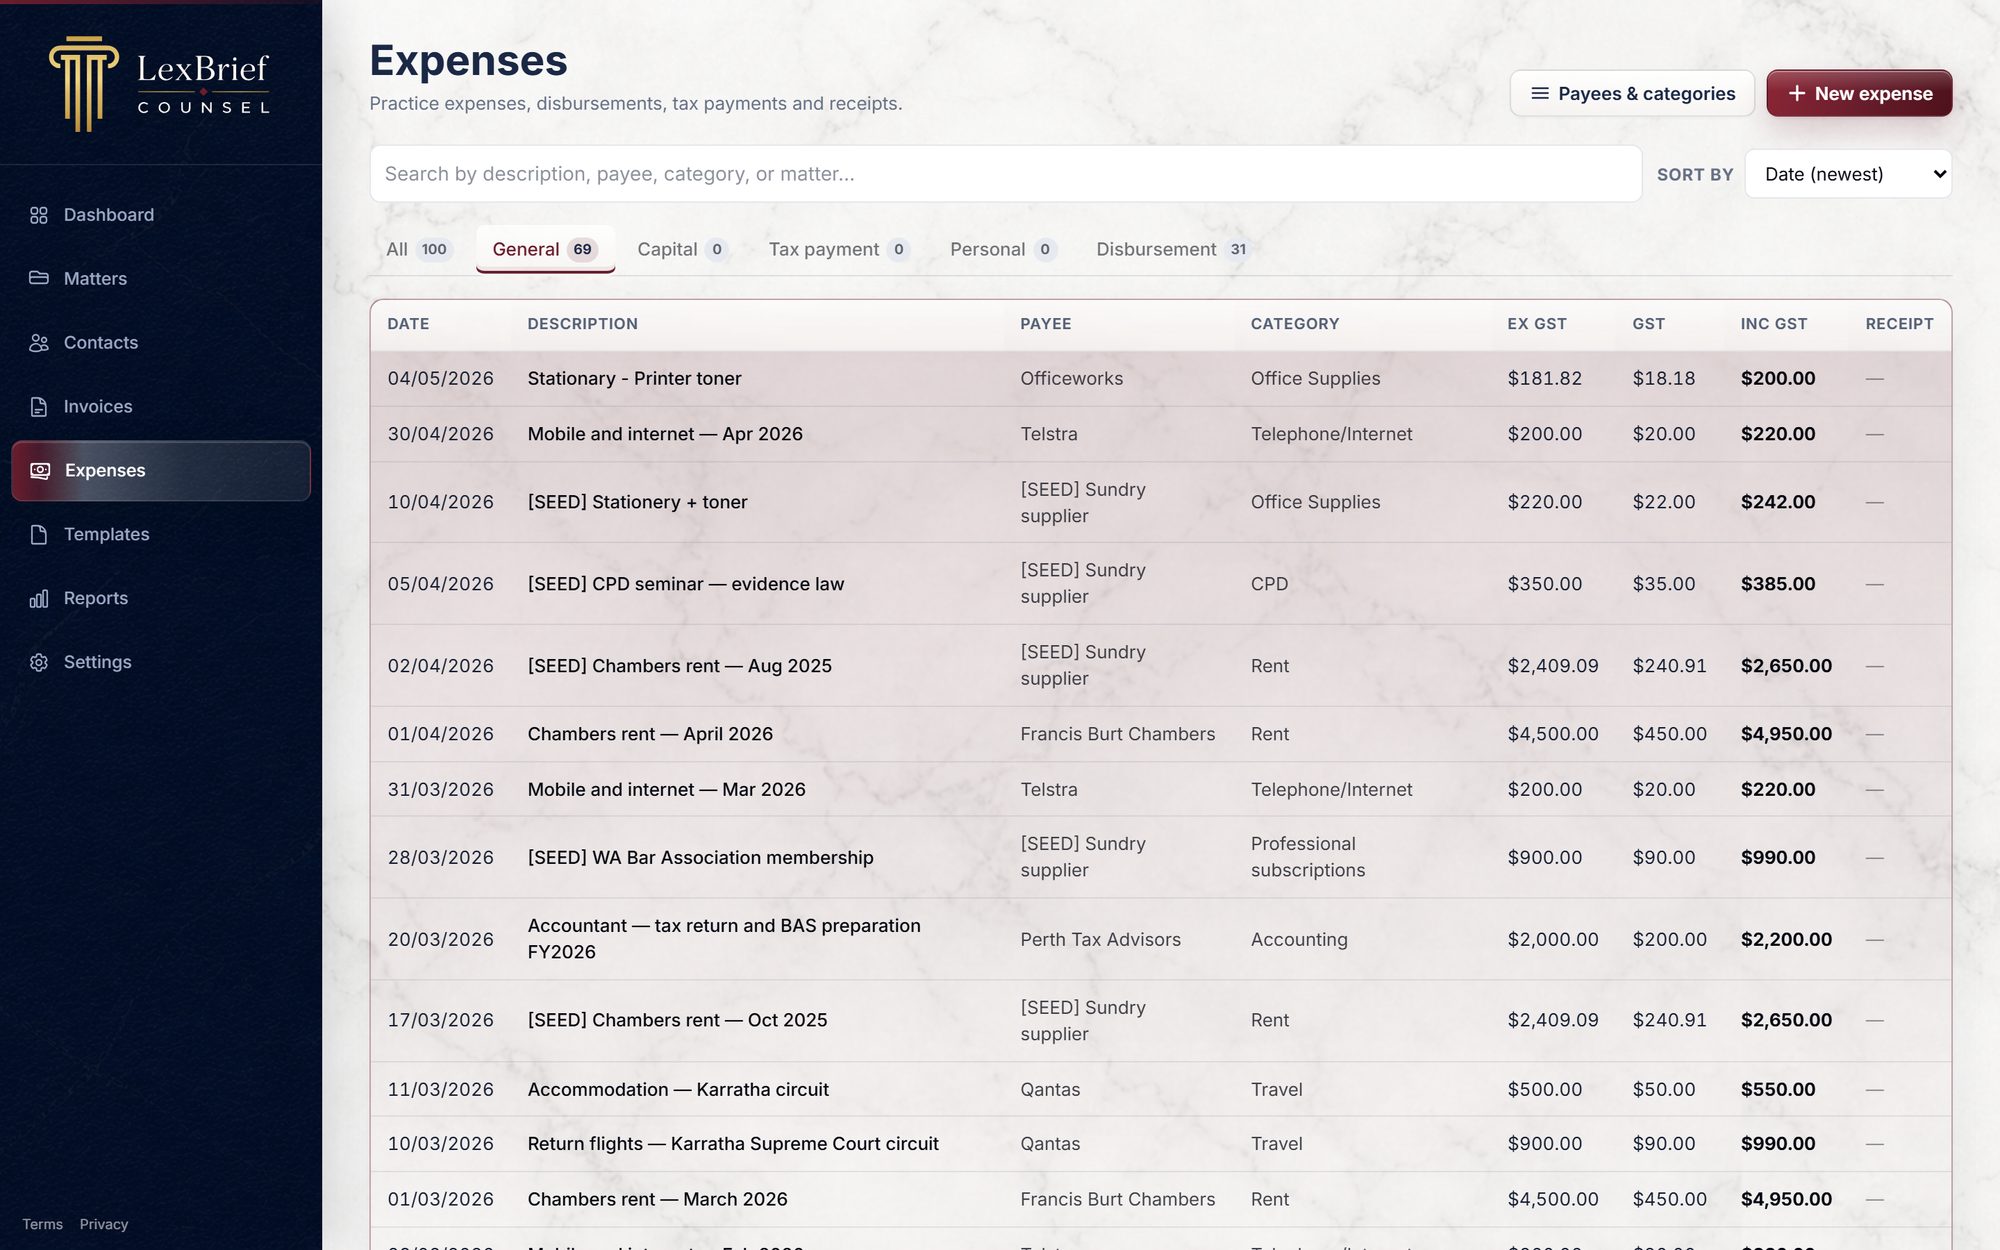Click the Contacts people icon

(39, 343)
